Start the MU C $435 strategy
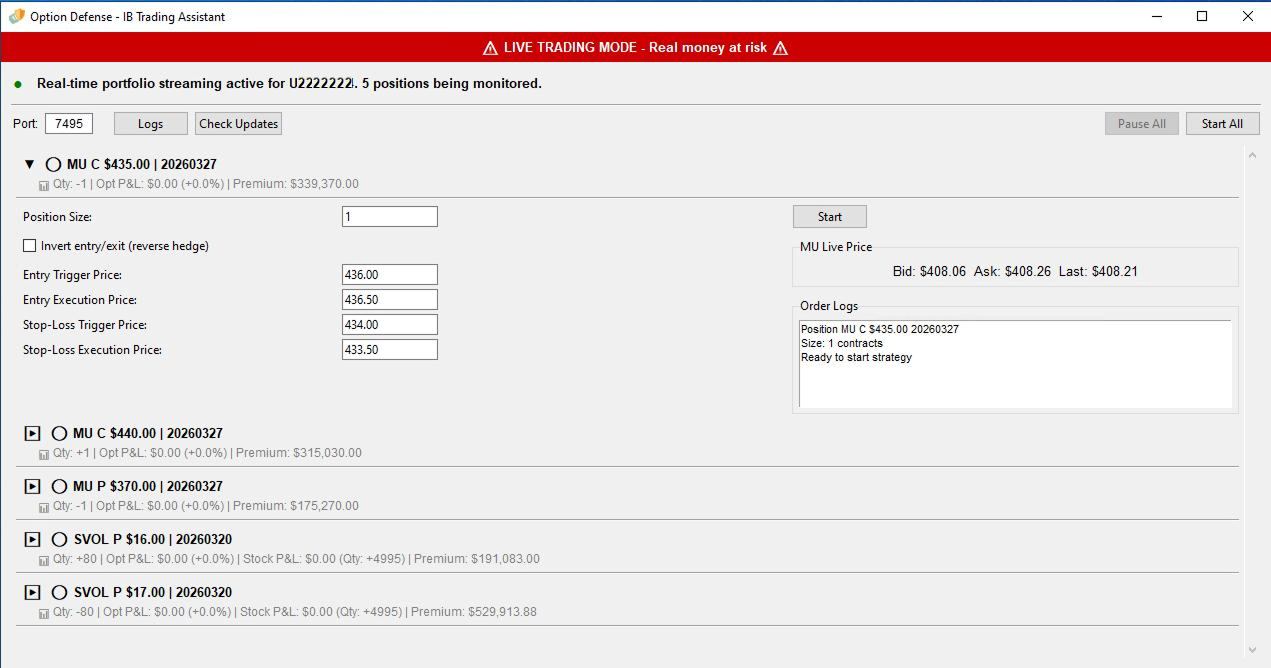 (x=829, y=216)
